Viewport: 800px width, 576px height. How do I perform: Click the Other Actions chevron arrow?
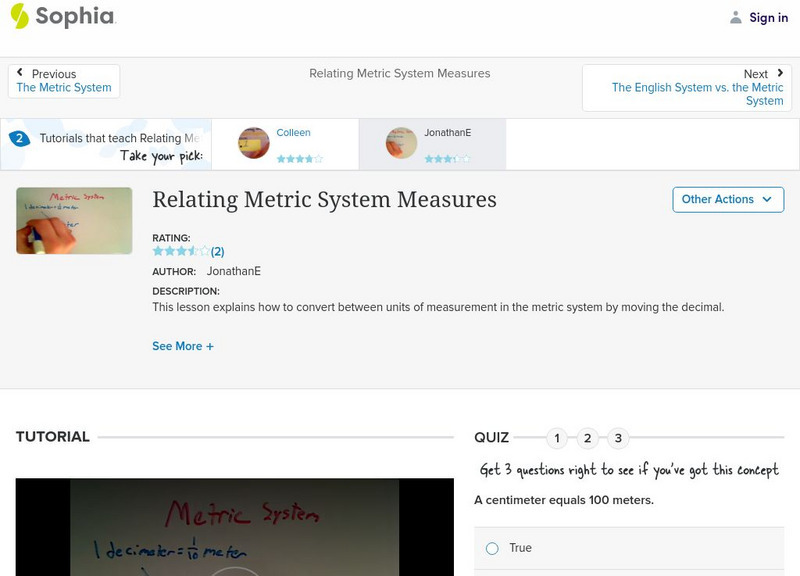766,200
